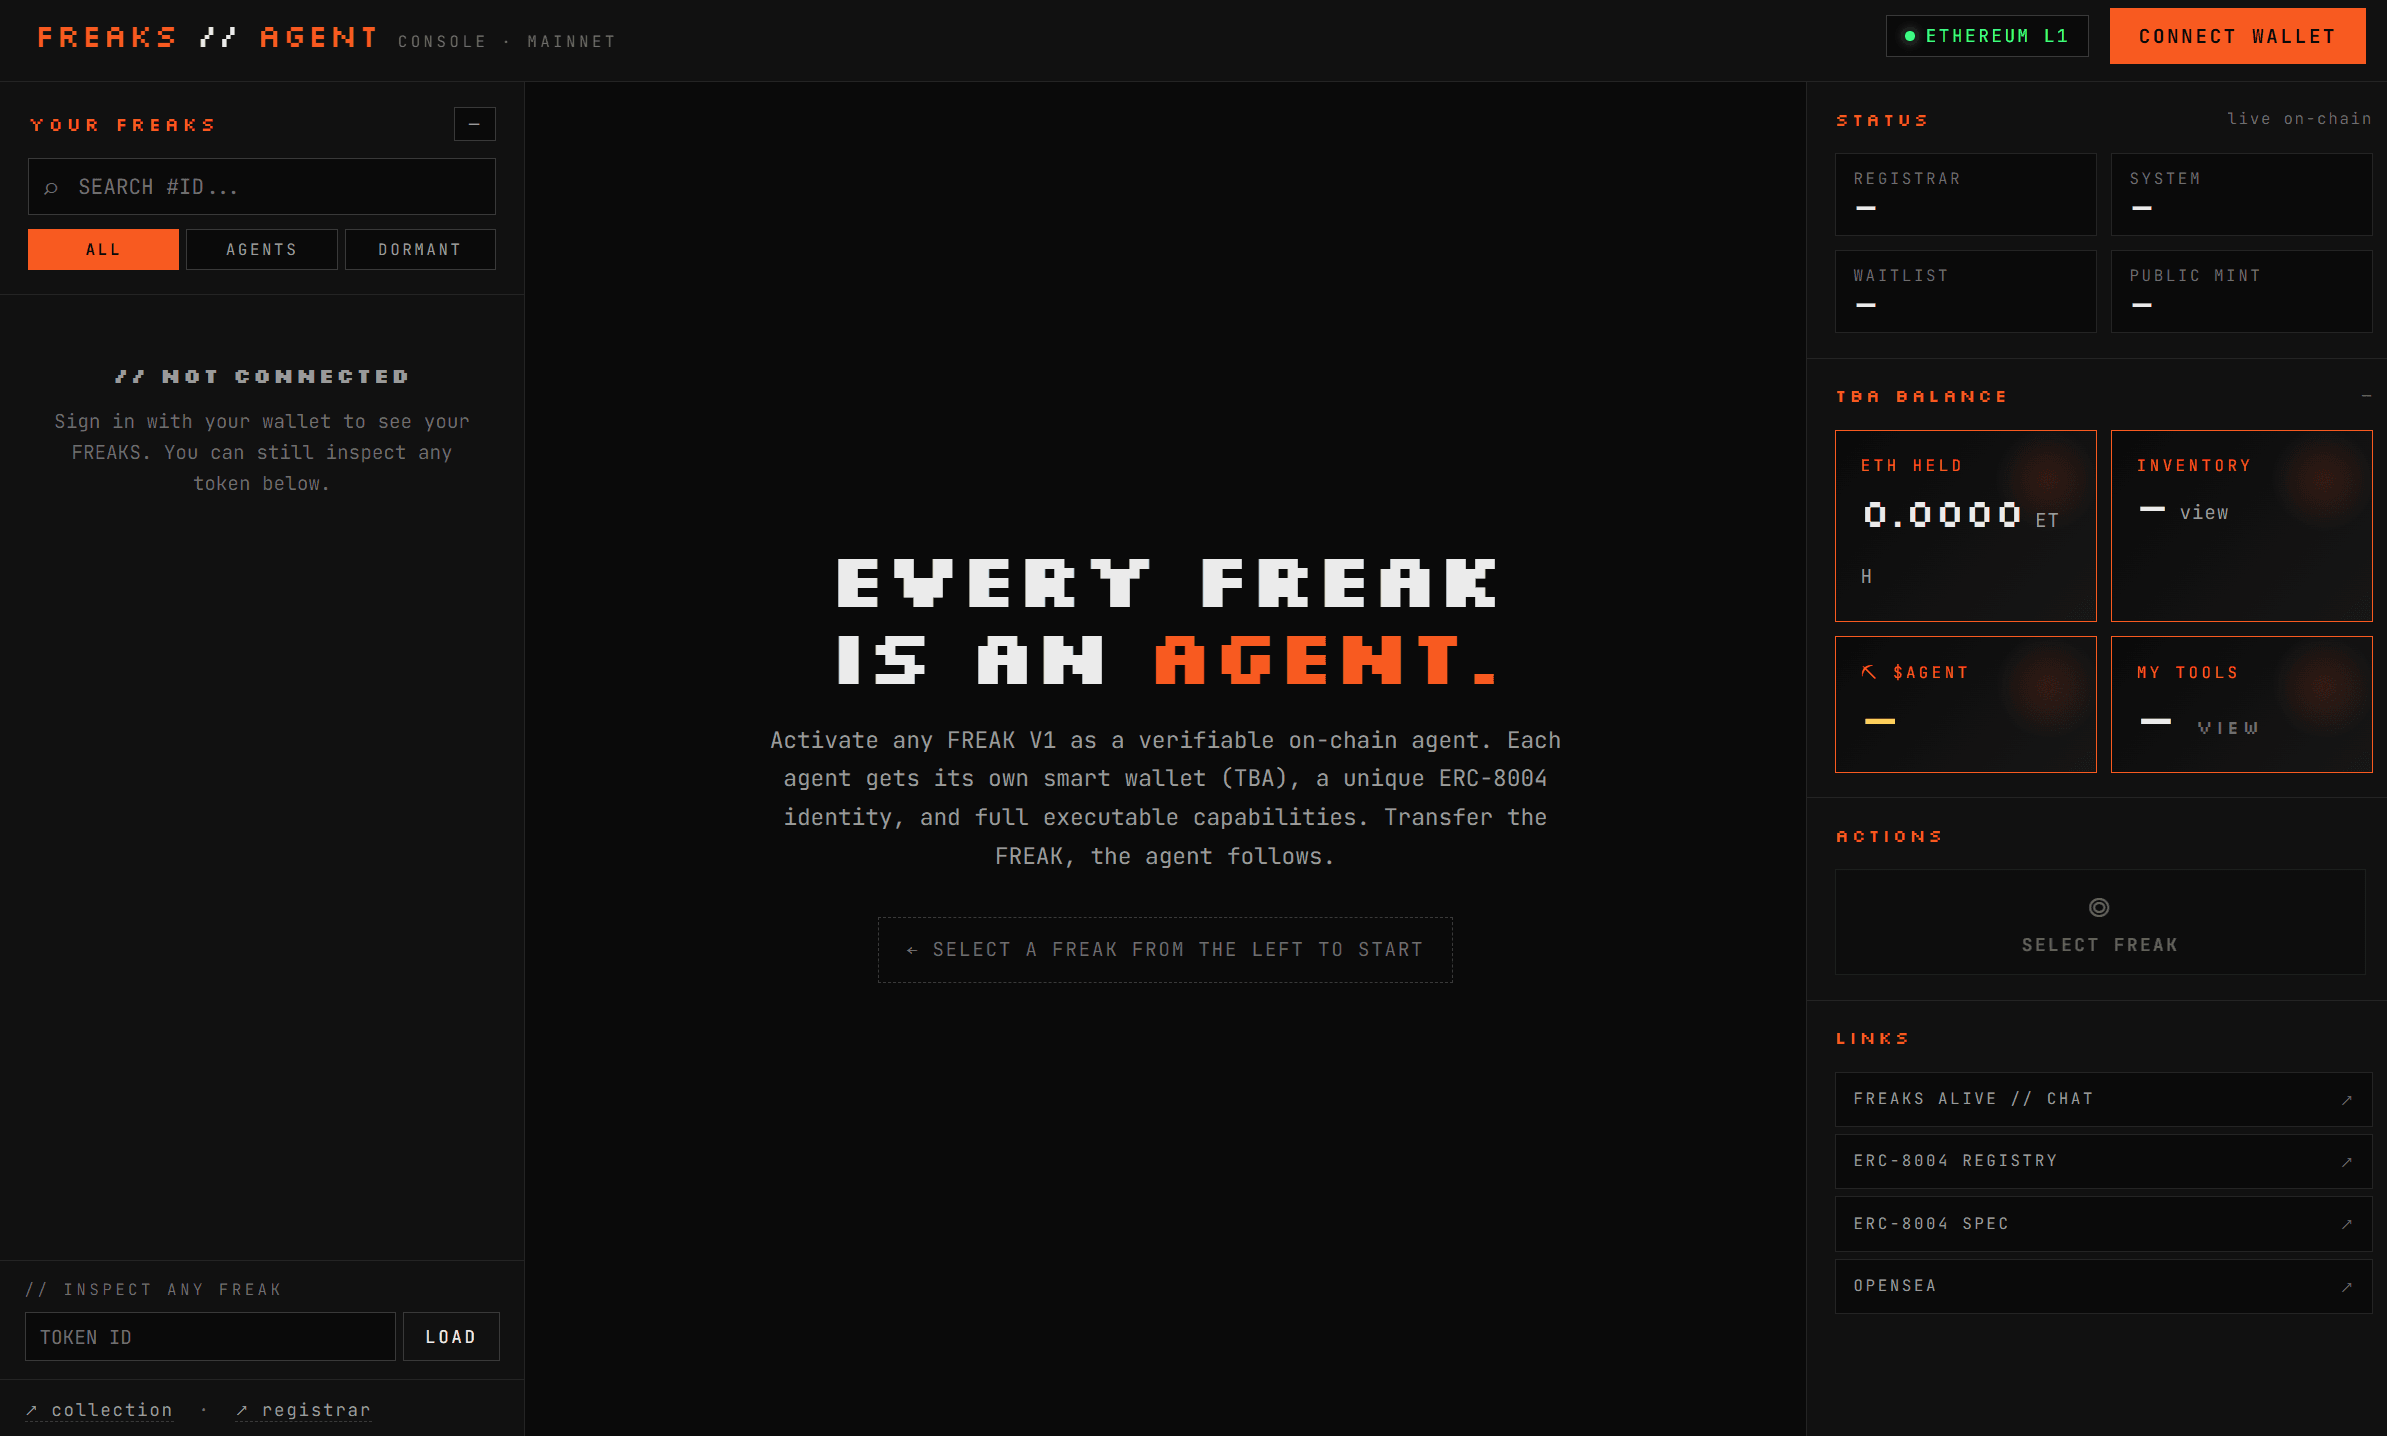Open the OpenSea link

pos(2104,1286)
